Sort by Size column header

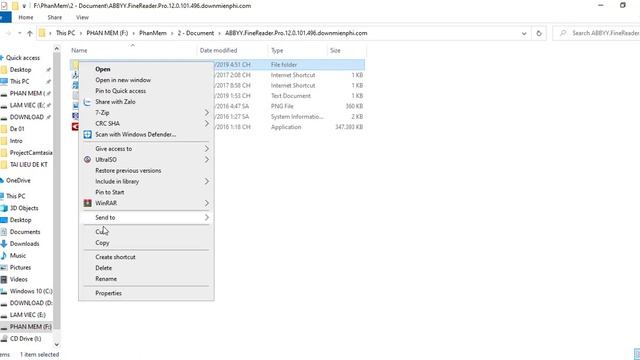click(335, 51)
